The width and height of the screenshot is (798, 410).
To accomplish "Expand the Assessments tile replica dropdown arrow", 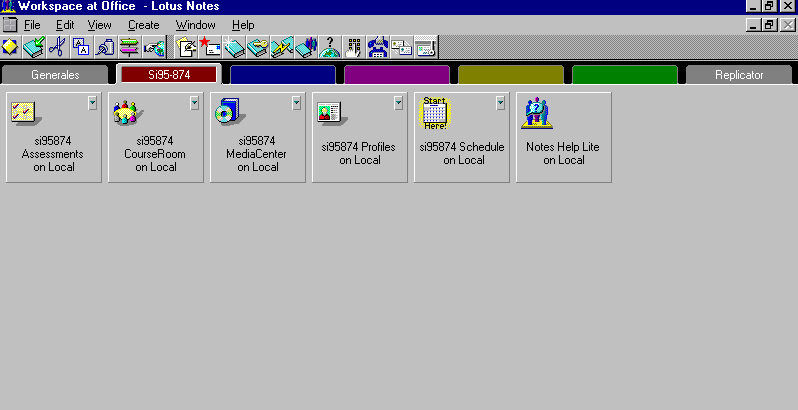I will coord(92,103).
